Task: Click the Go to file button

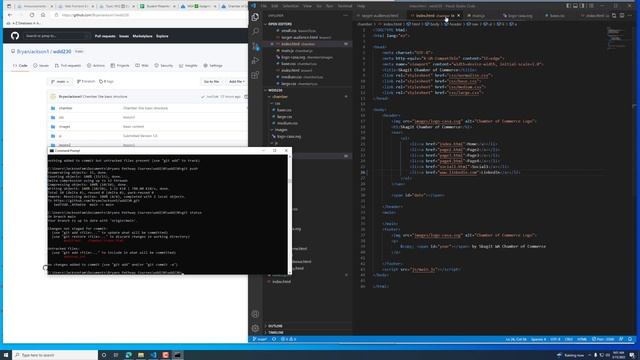Action: (x=211, y=82)
